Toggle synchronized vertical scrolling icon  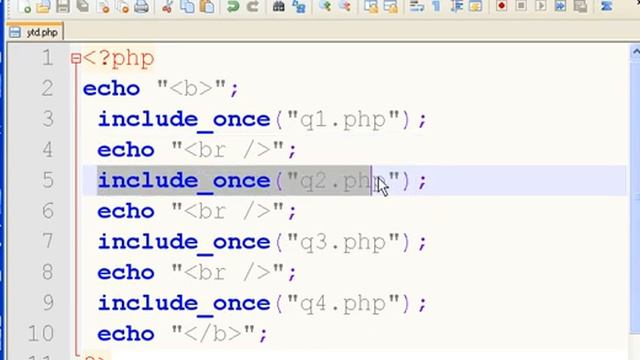tap(371, 6)
